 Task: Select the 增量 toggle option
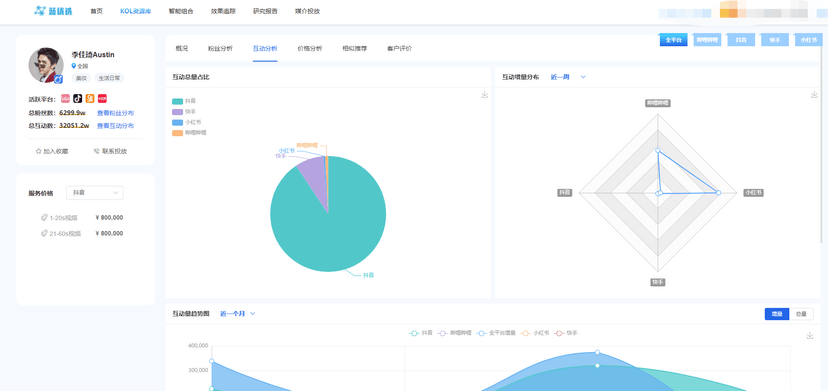(777, 314)
